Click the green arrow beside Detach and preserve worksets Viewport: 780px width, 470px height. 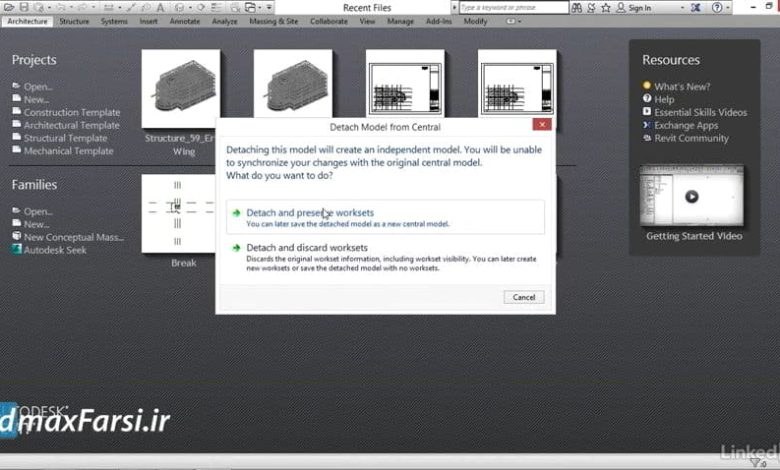(236, 213)
